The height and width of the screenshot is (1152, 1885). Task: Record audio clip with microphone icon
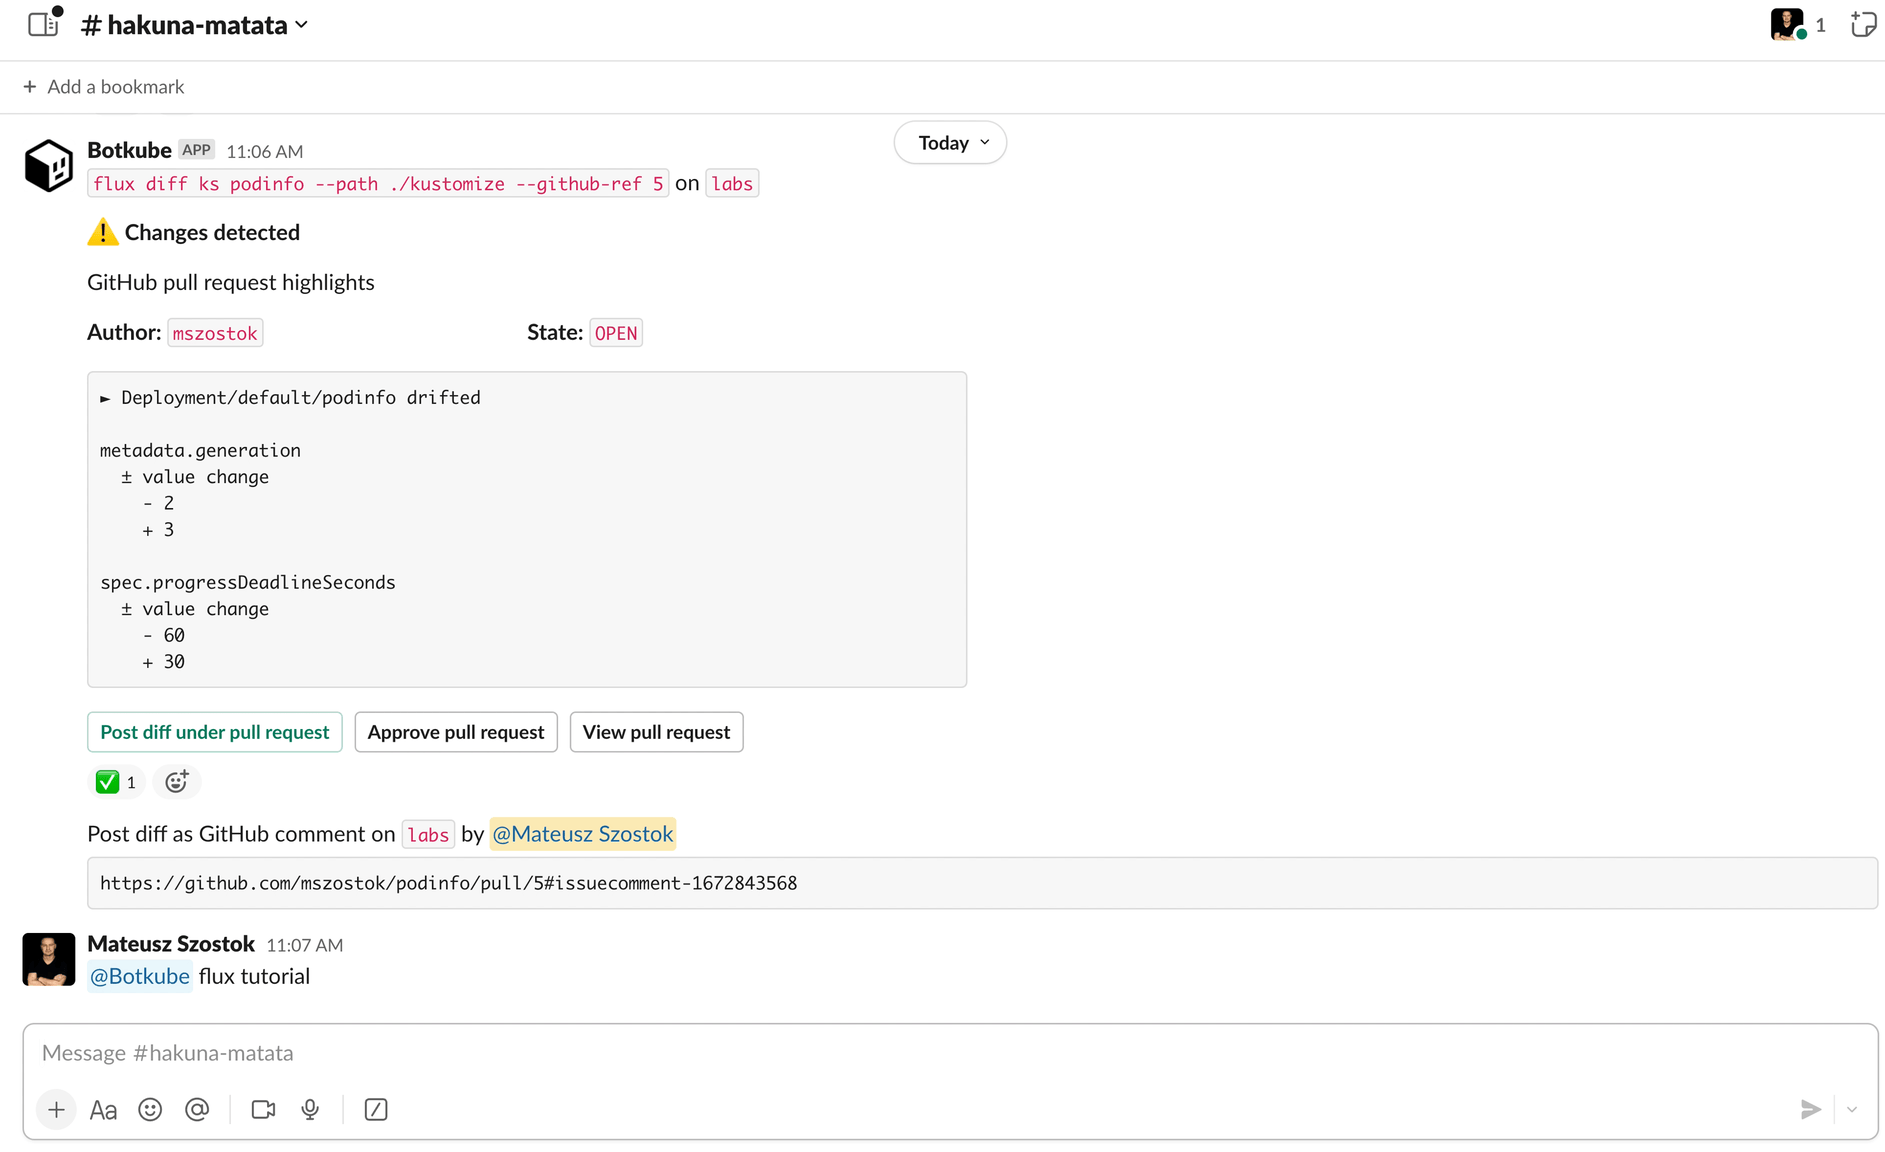tap(310, 1109)
